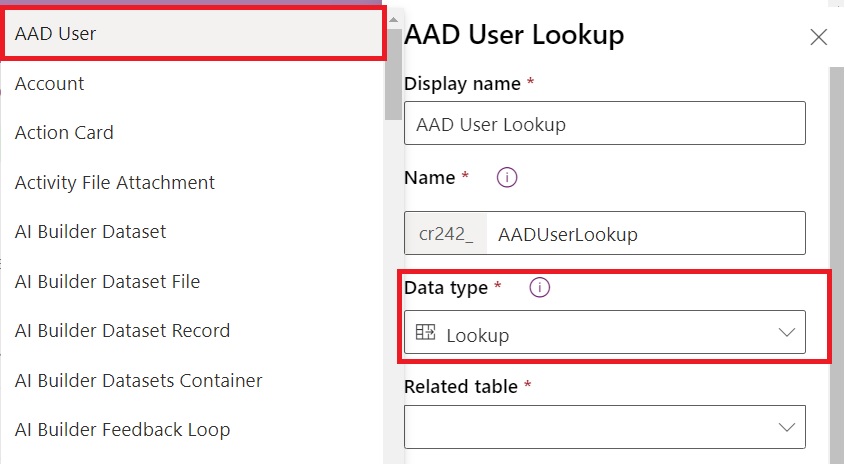845x464 pixels.
Task: Click the Data type dropdown chevron
Action: (786, 333)
